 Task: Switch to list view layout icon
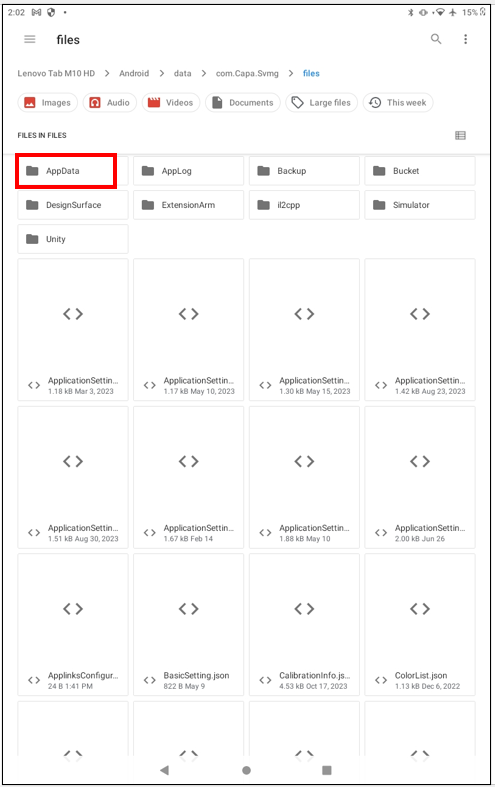(460, 135)
